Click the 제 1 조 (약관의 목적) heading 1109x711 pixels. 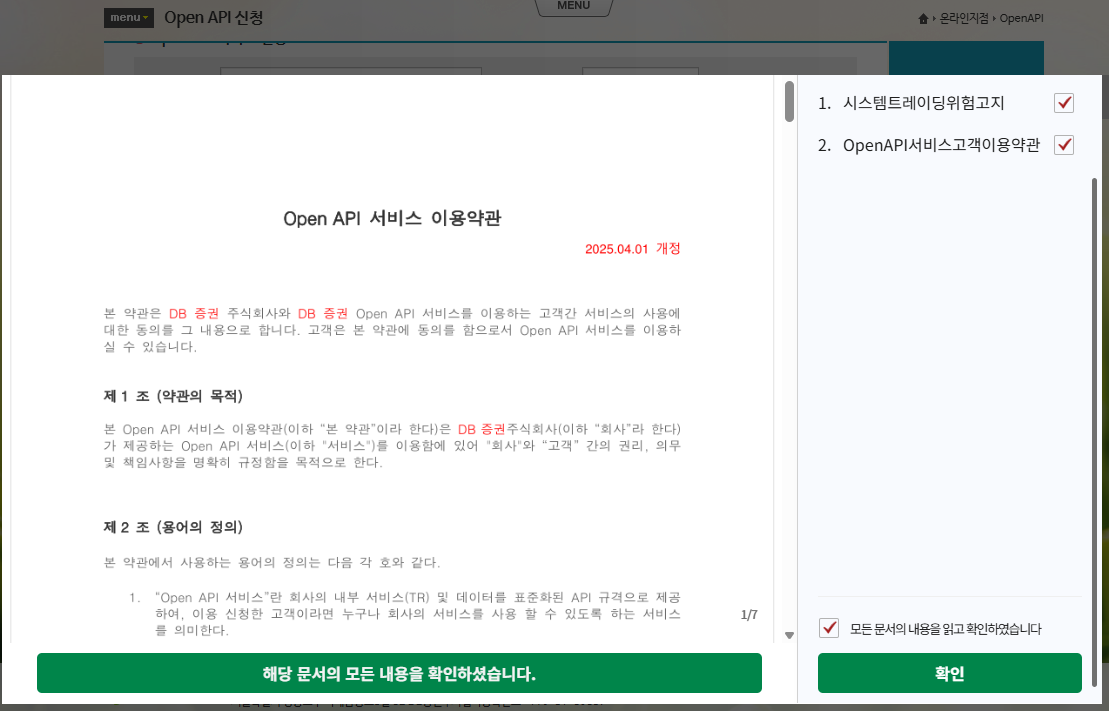(173, 396)
